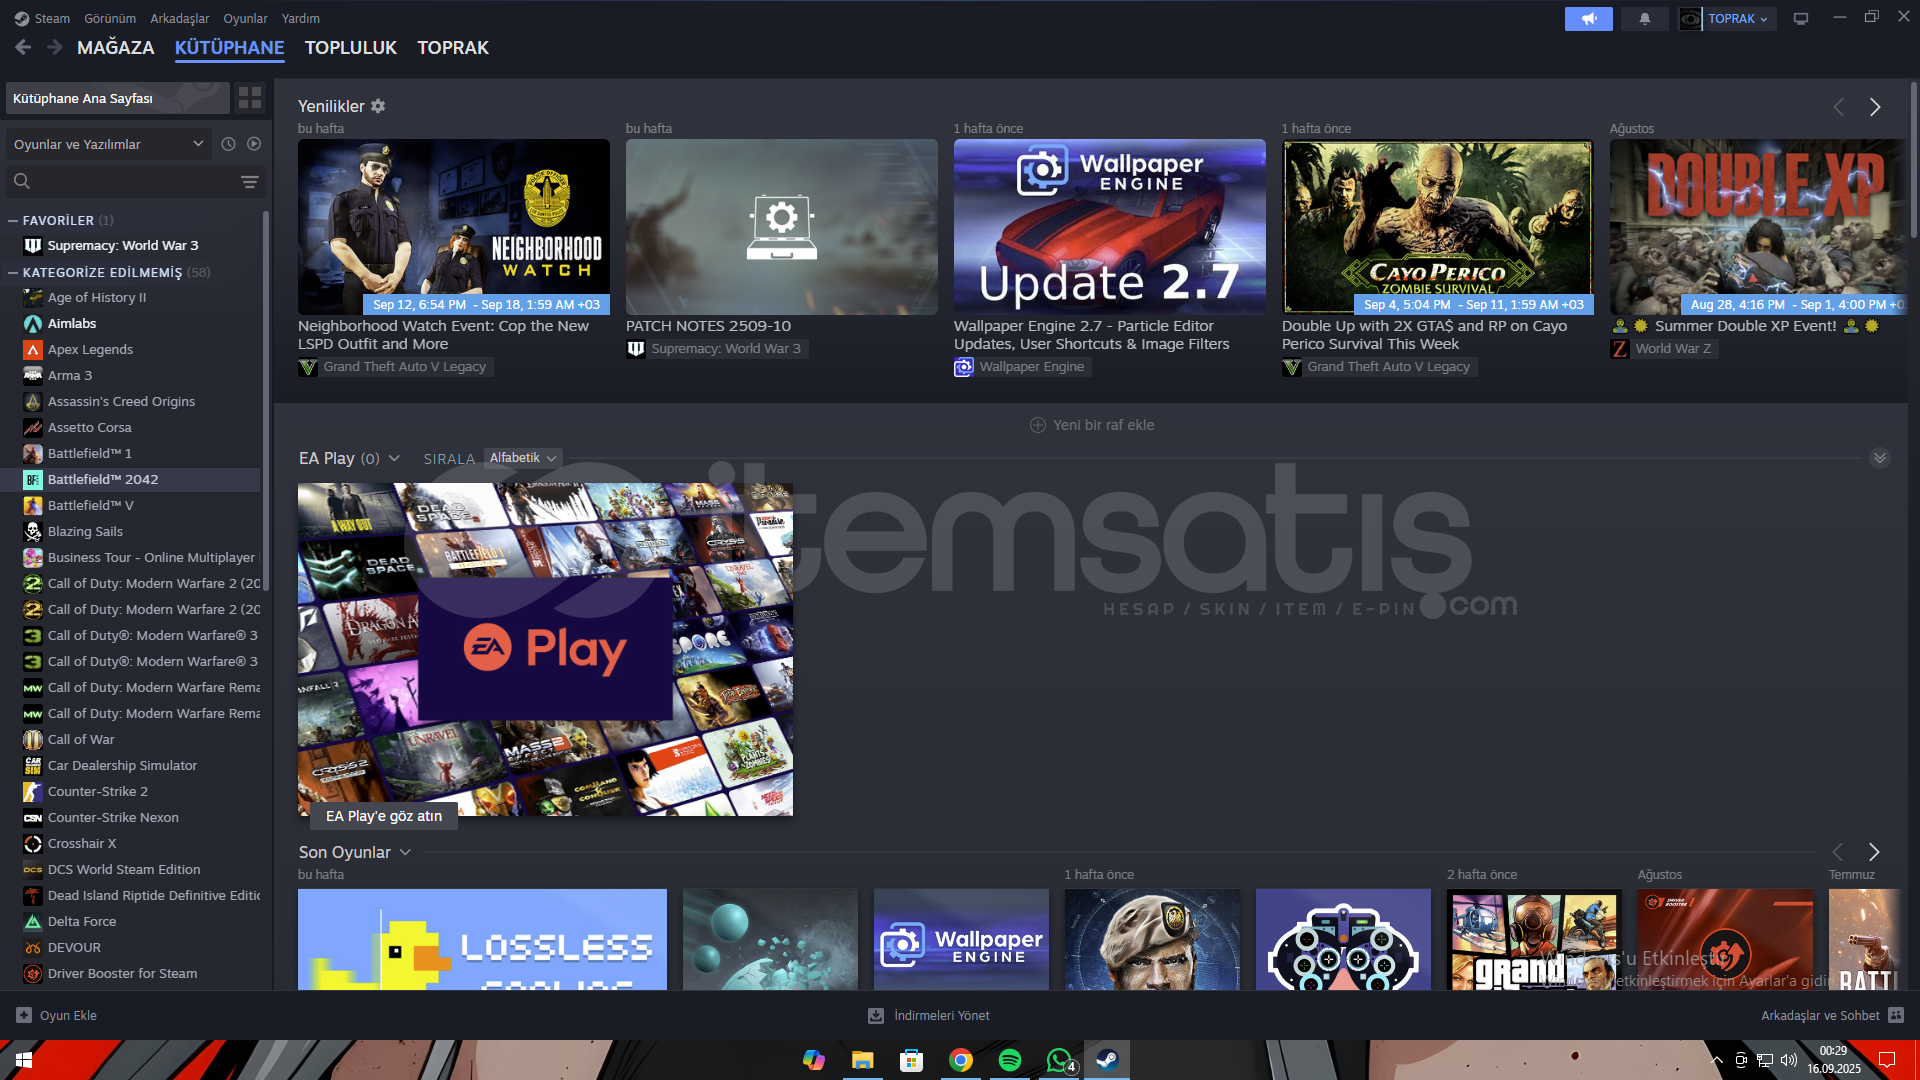Open the Yardım menu
Viewport: 1920px width, 1080px height.
(x=301, y=18)
